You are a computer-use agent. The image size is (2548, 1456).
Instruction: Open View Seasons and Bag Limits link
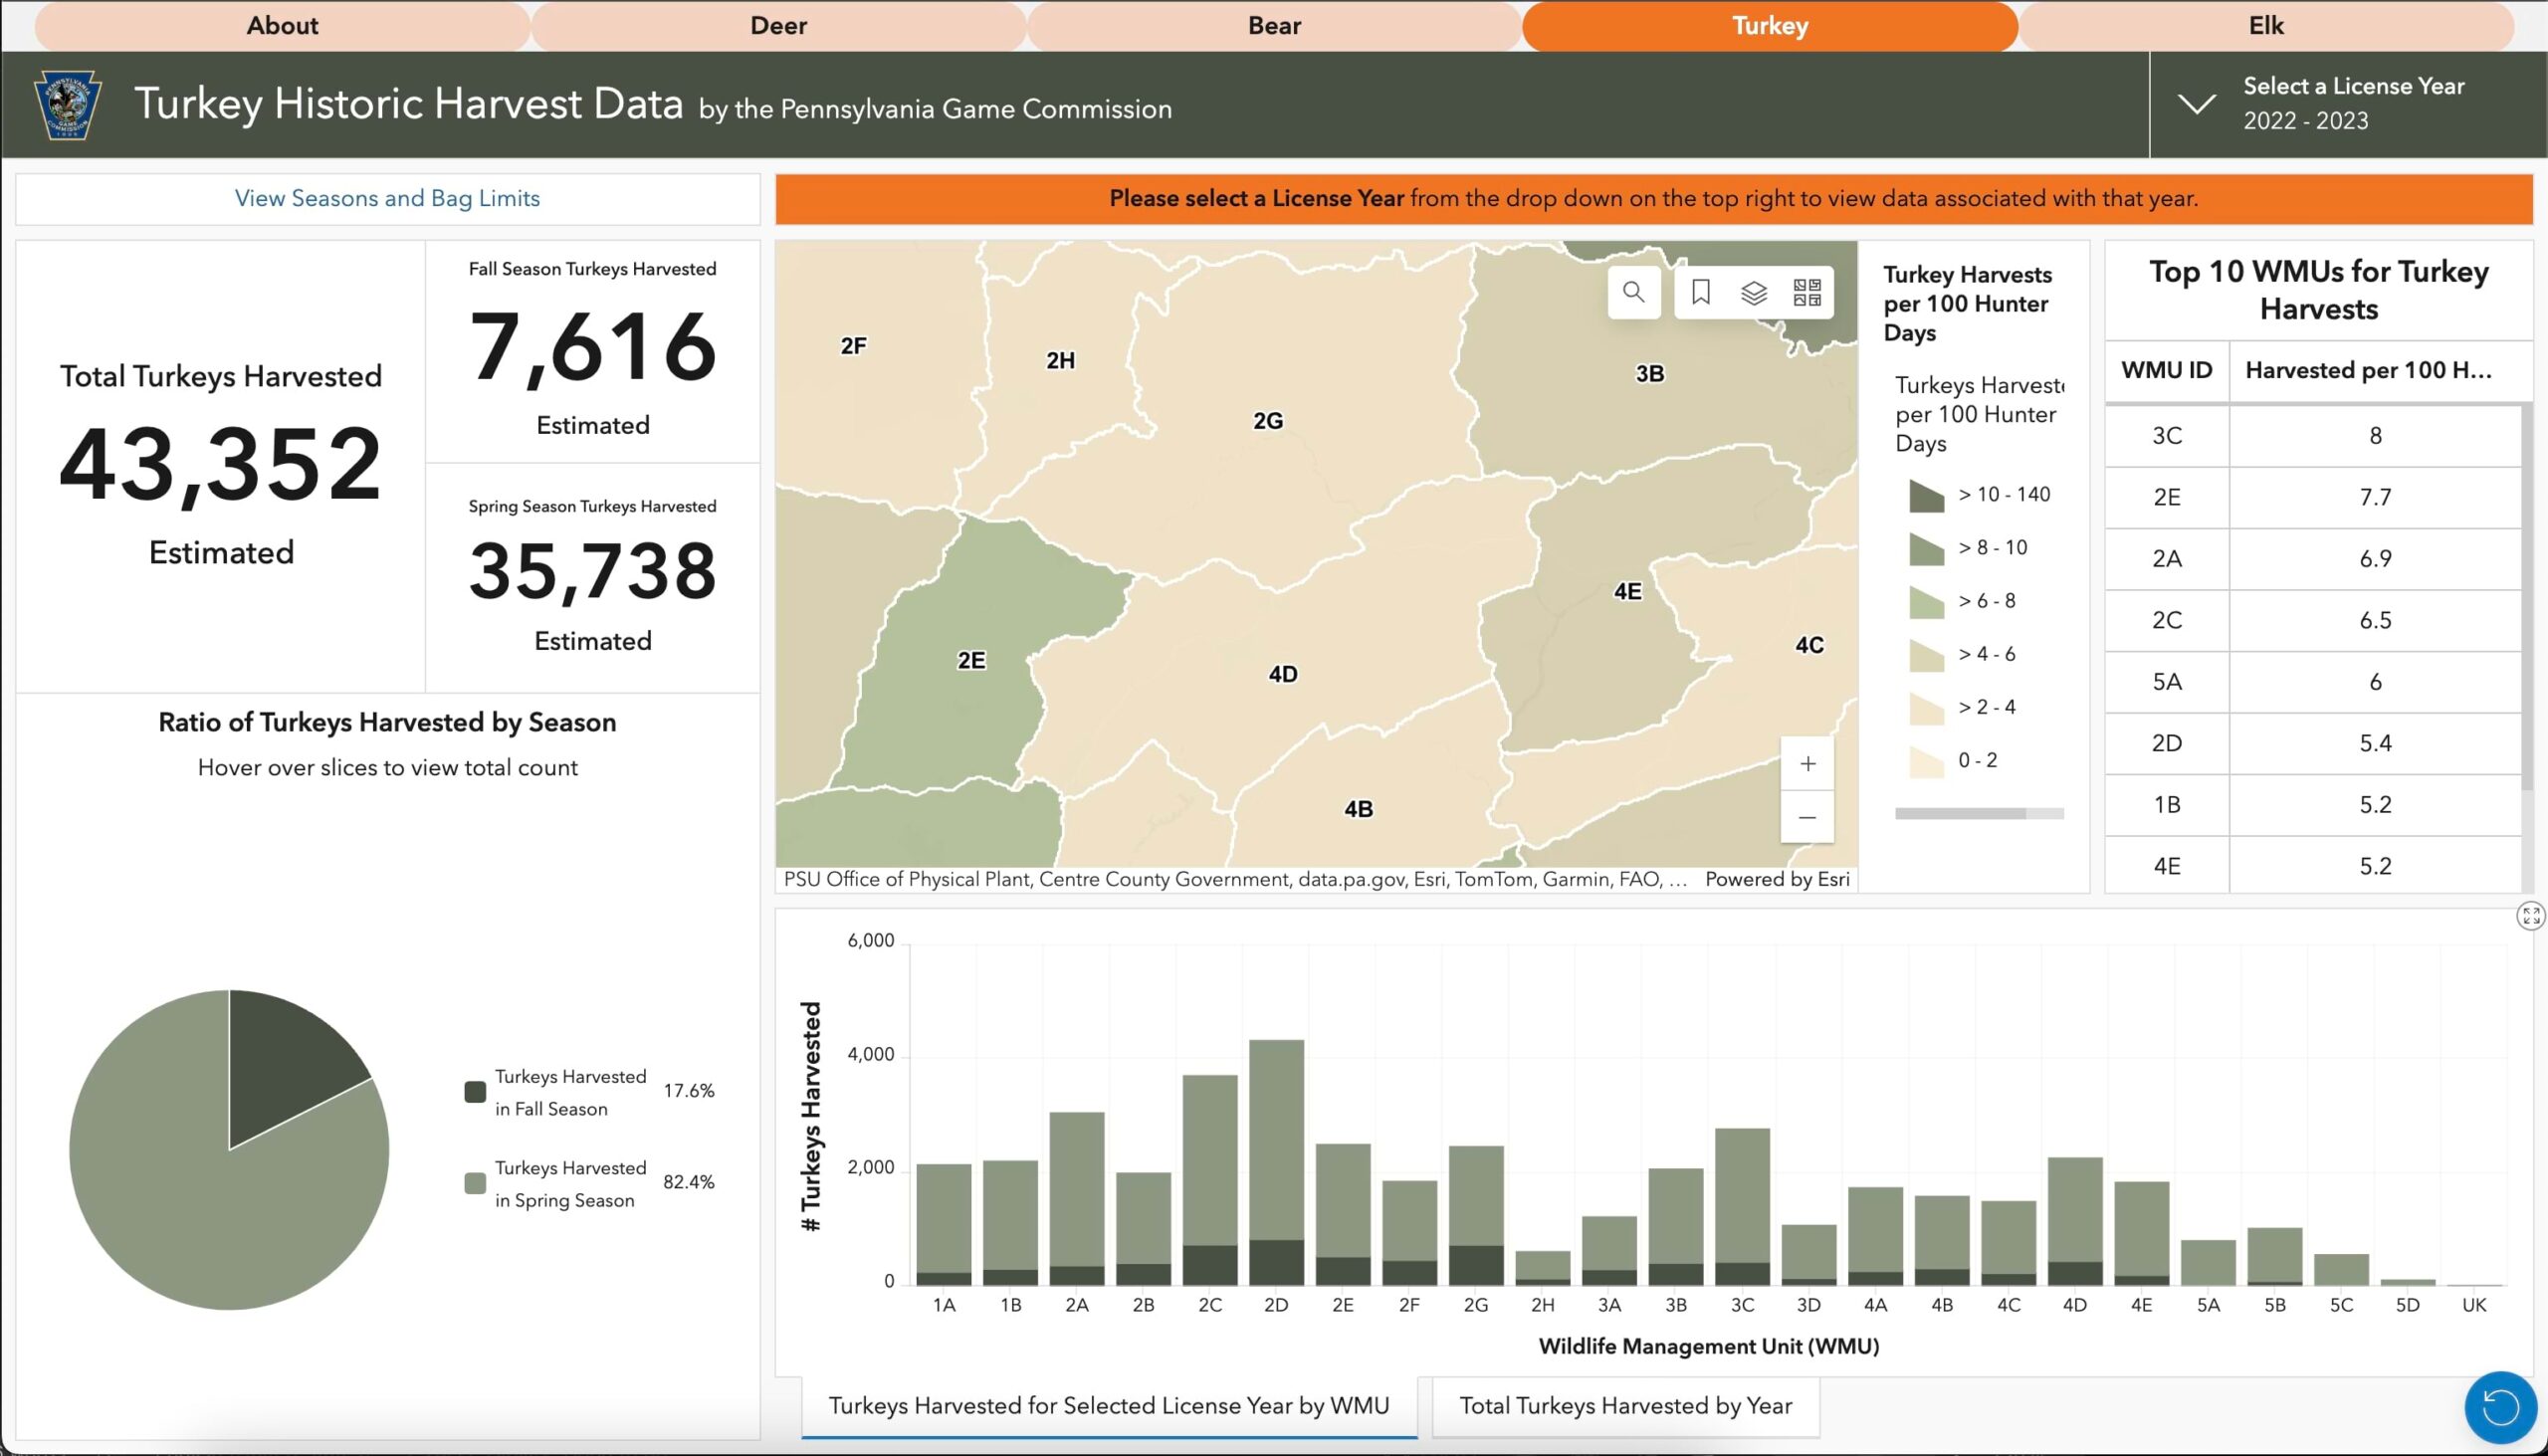[387, 198]
